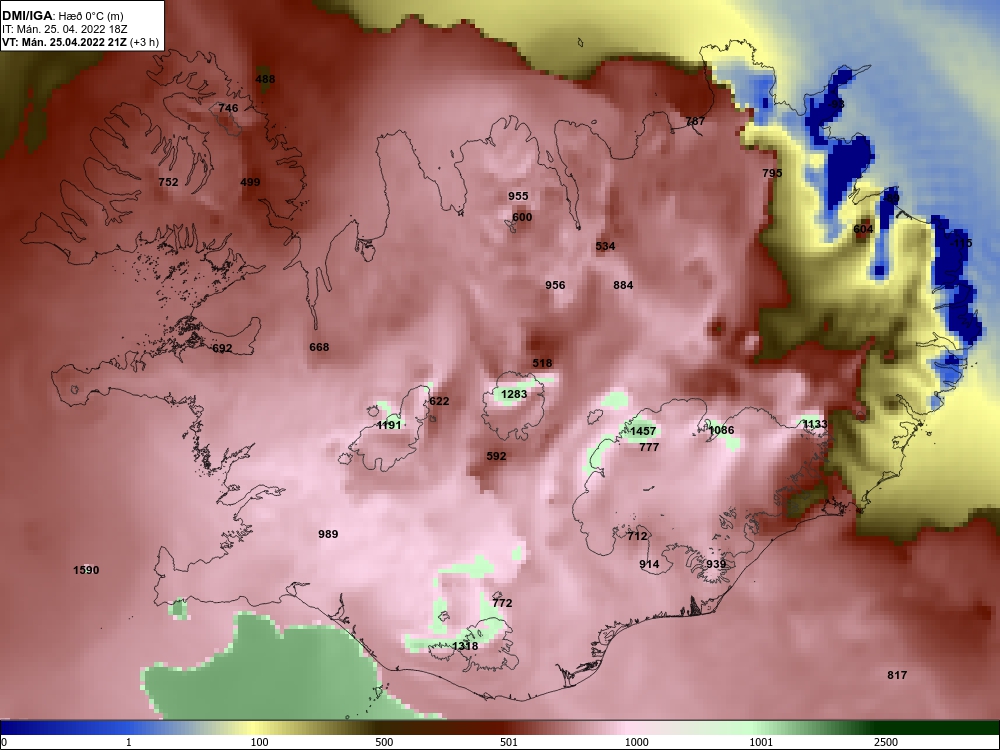Click the color scale label 501
Screen dimensions: 1000x750
tap(509, 742)
